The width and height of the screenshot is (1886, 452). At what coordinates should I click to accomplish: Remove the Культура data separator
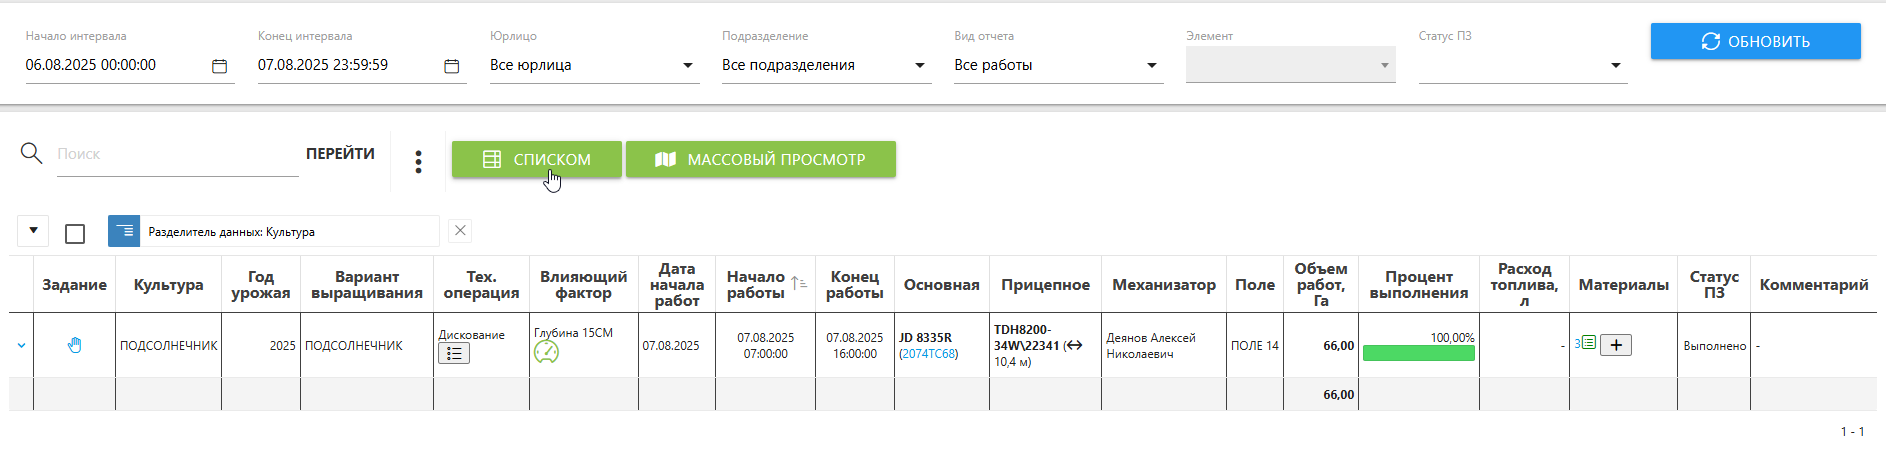click(x=460, y=231)
